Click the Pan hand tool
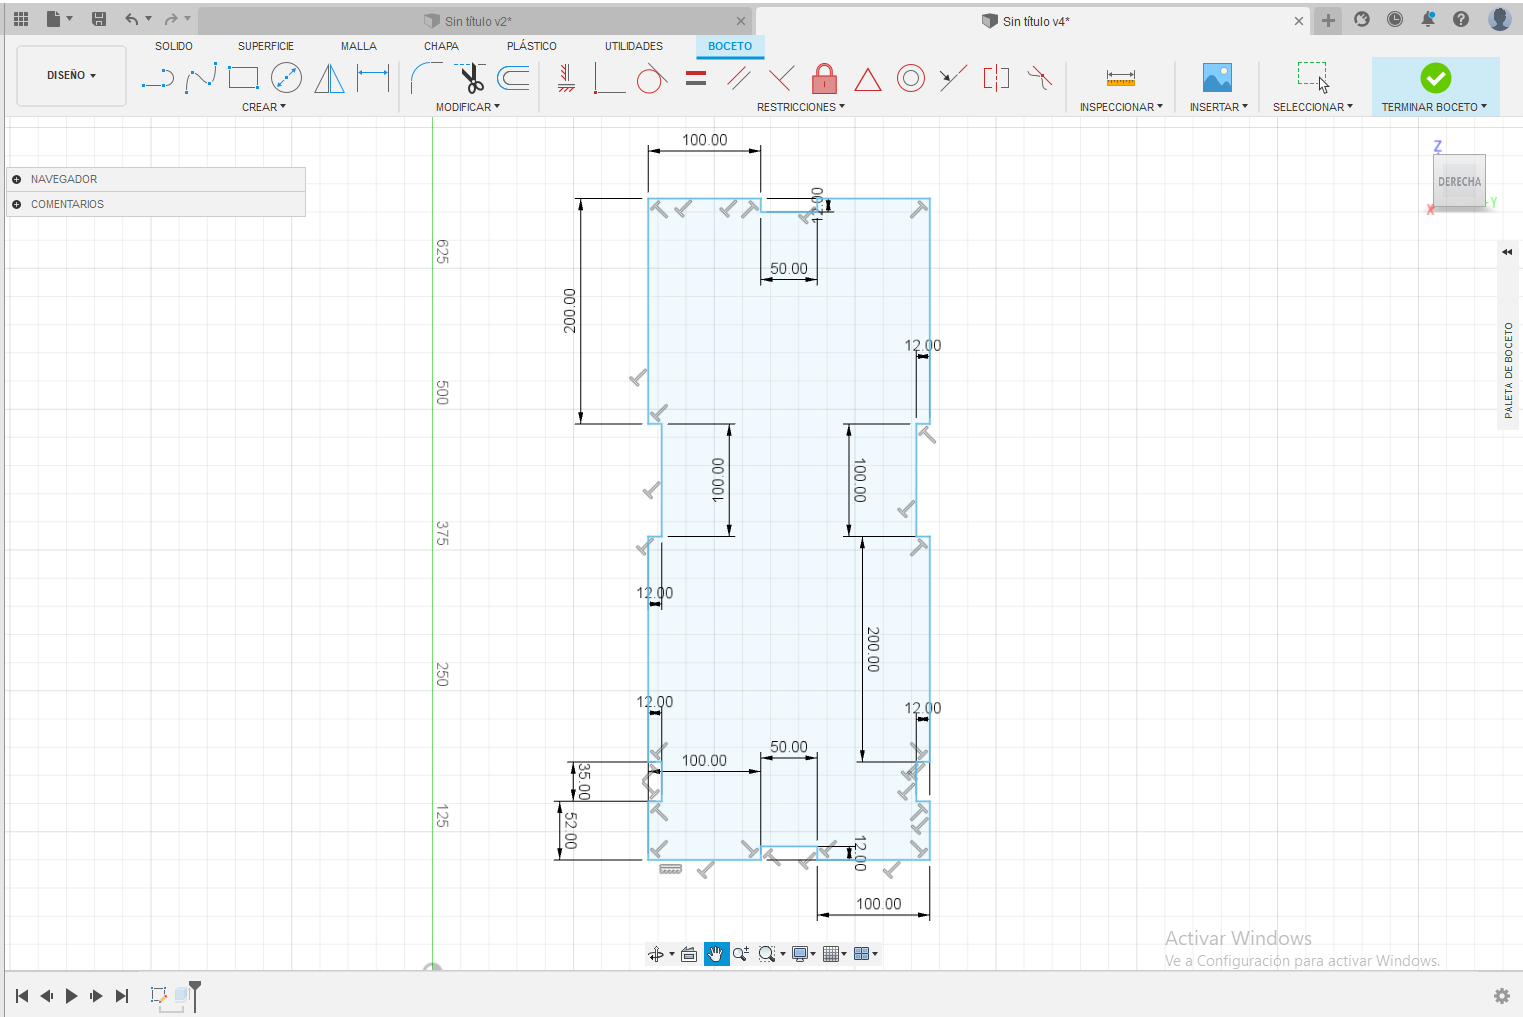 [x=716, y=954]
